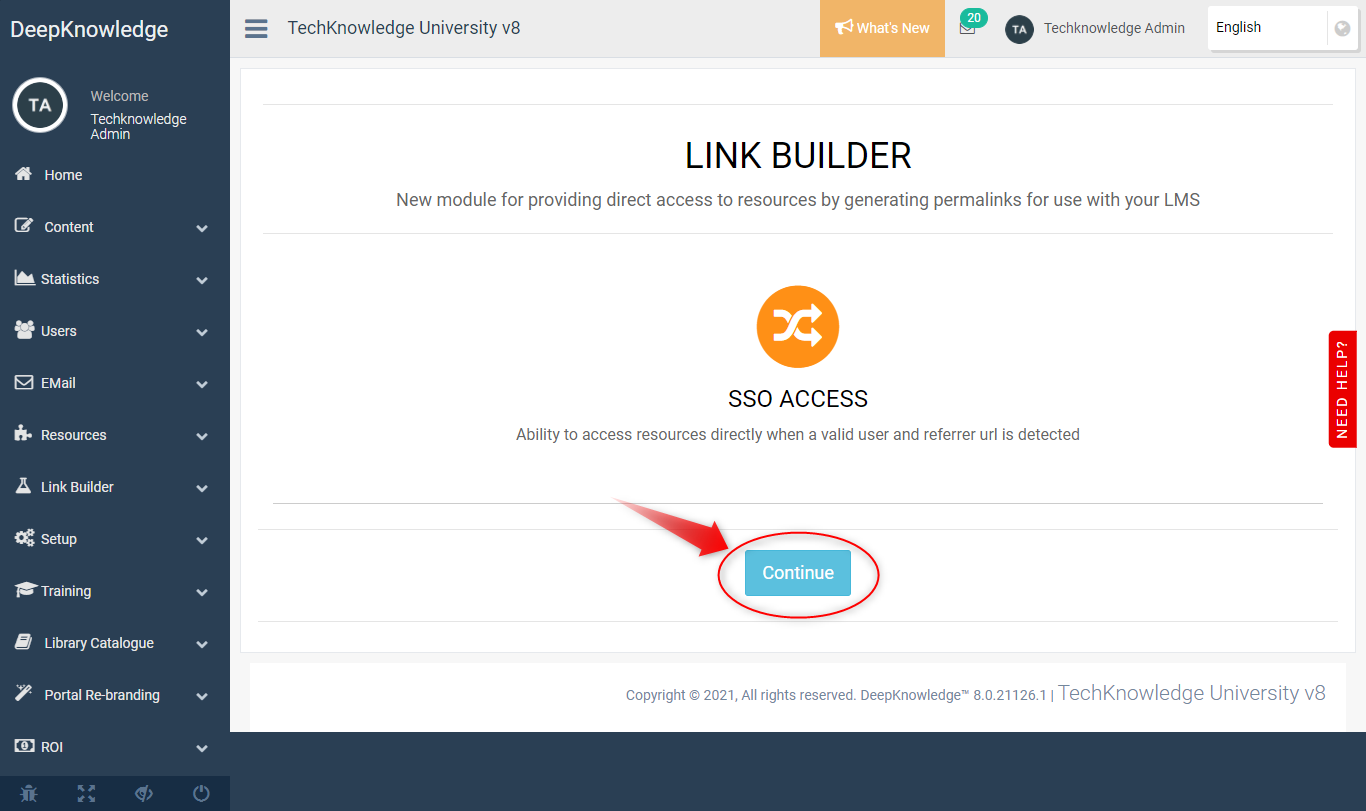The image size is (1366, 811).
Task: Click the LINK BUILDER heading
Action: point(798,156)
